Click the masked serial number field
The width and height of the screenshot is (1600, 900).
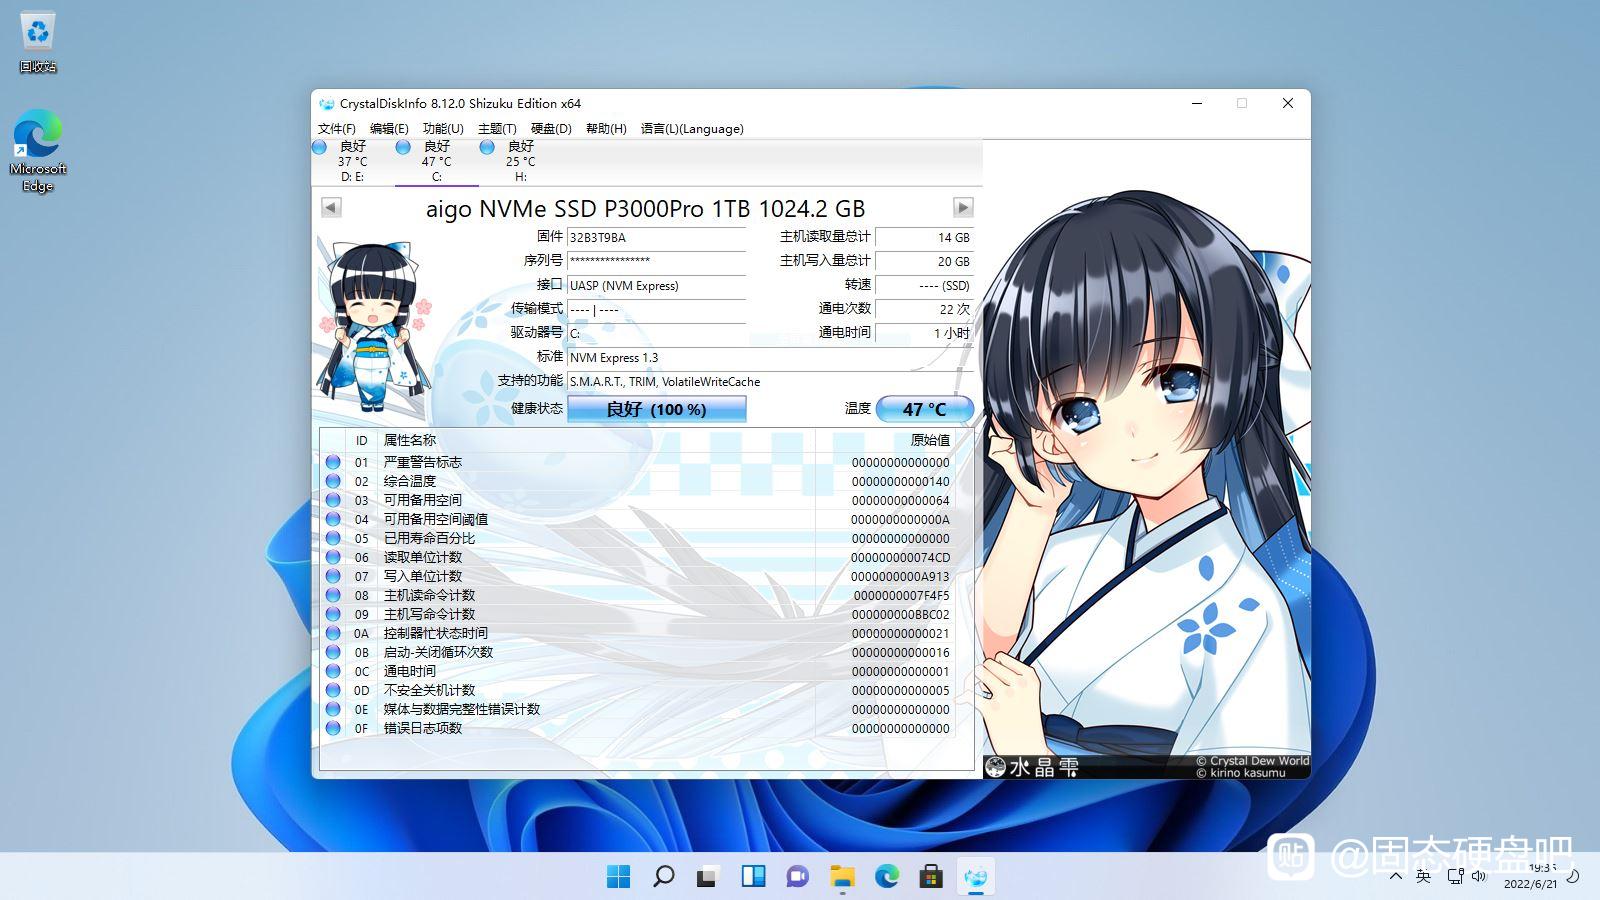pyautogui.click(x=657, y=261)
